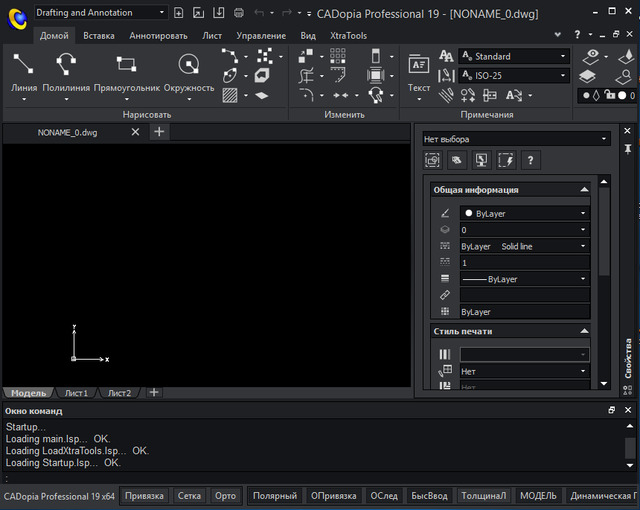Click the Полярный status bar button

tap(274, 496)
